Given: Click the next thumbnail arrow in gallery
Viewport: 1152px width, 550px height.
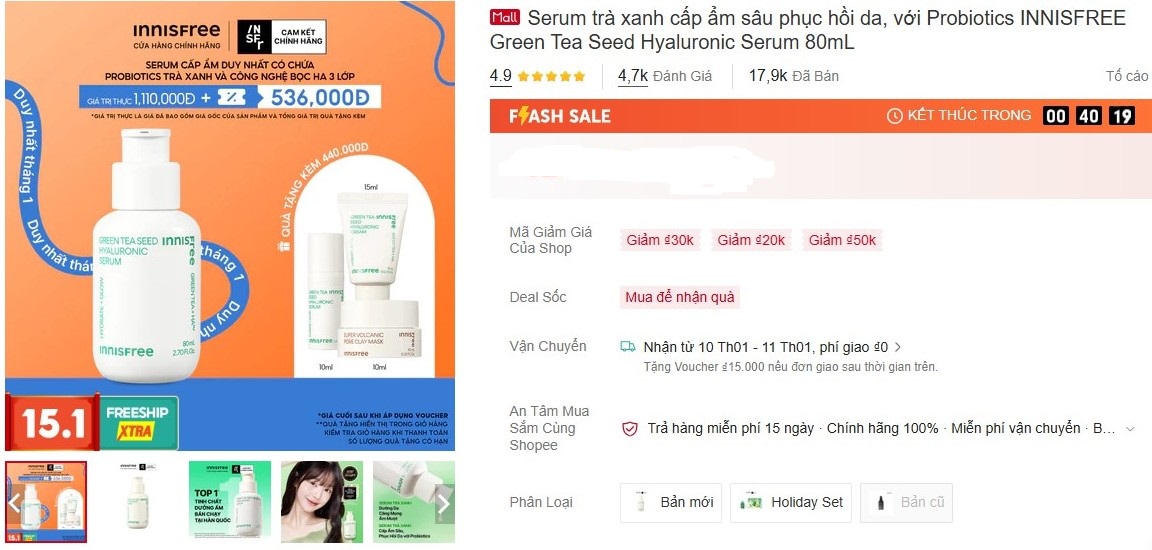Looking at the screenshot, I should click(444, 503).
